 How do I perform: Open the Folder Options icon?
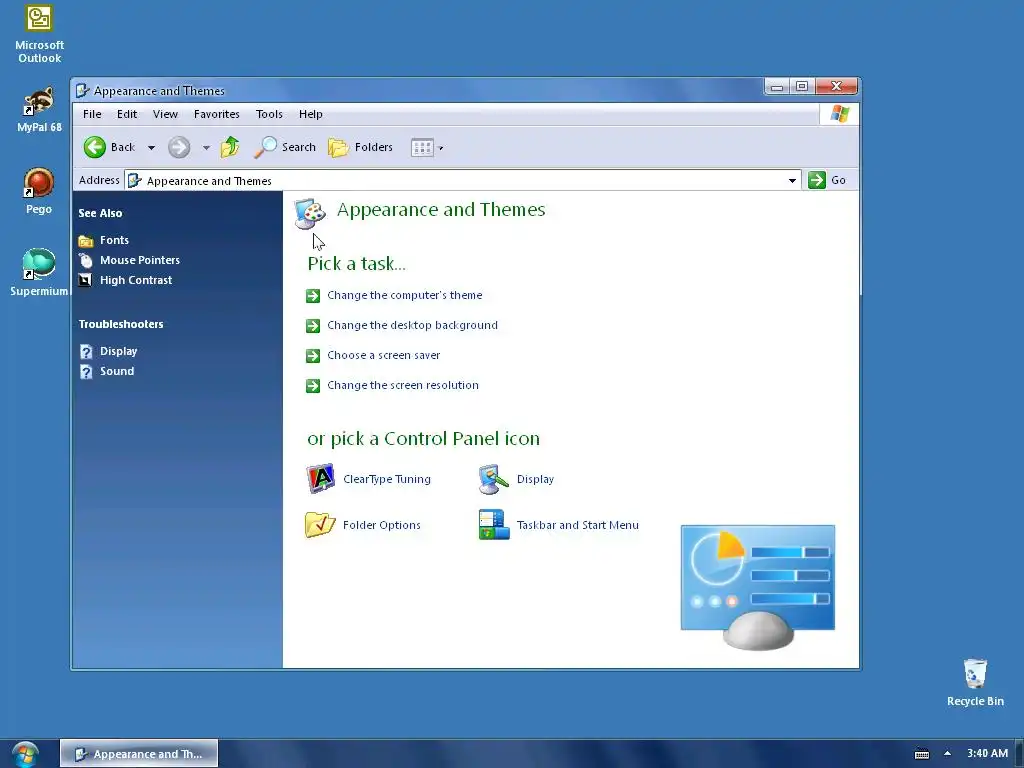tap(320, 524)
